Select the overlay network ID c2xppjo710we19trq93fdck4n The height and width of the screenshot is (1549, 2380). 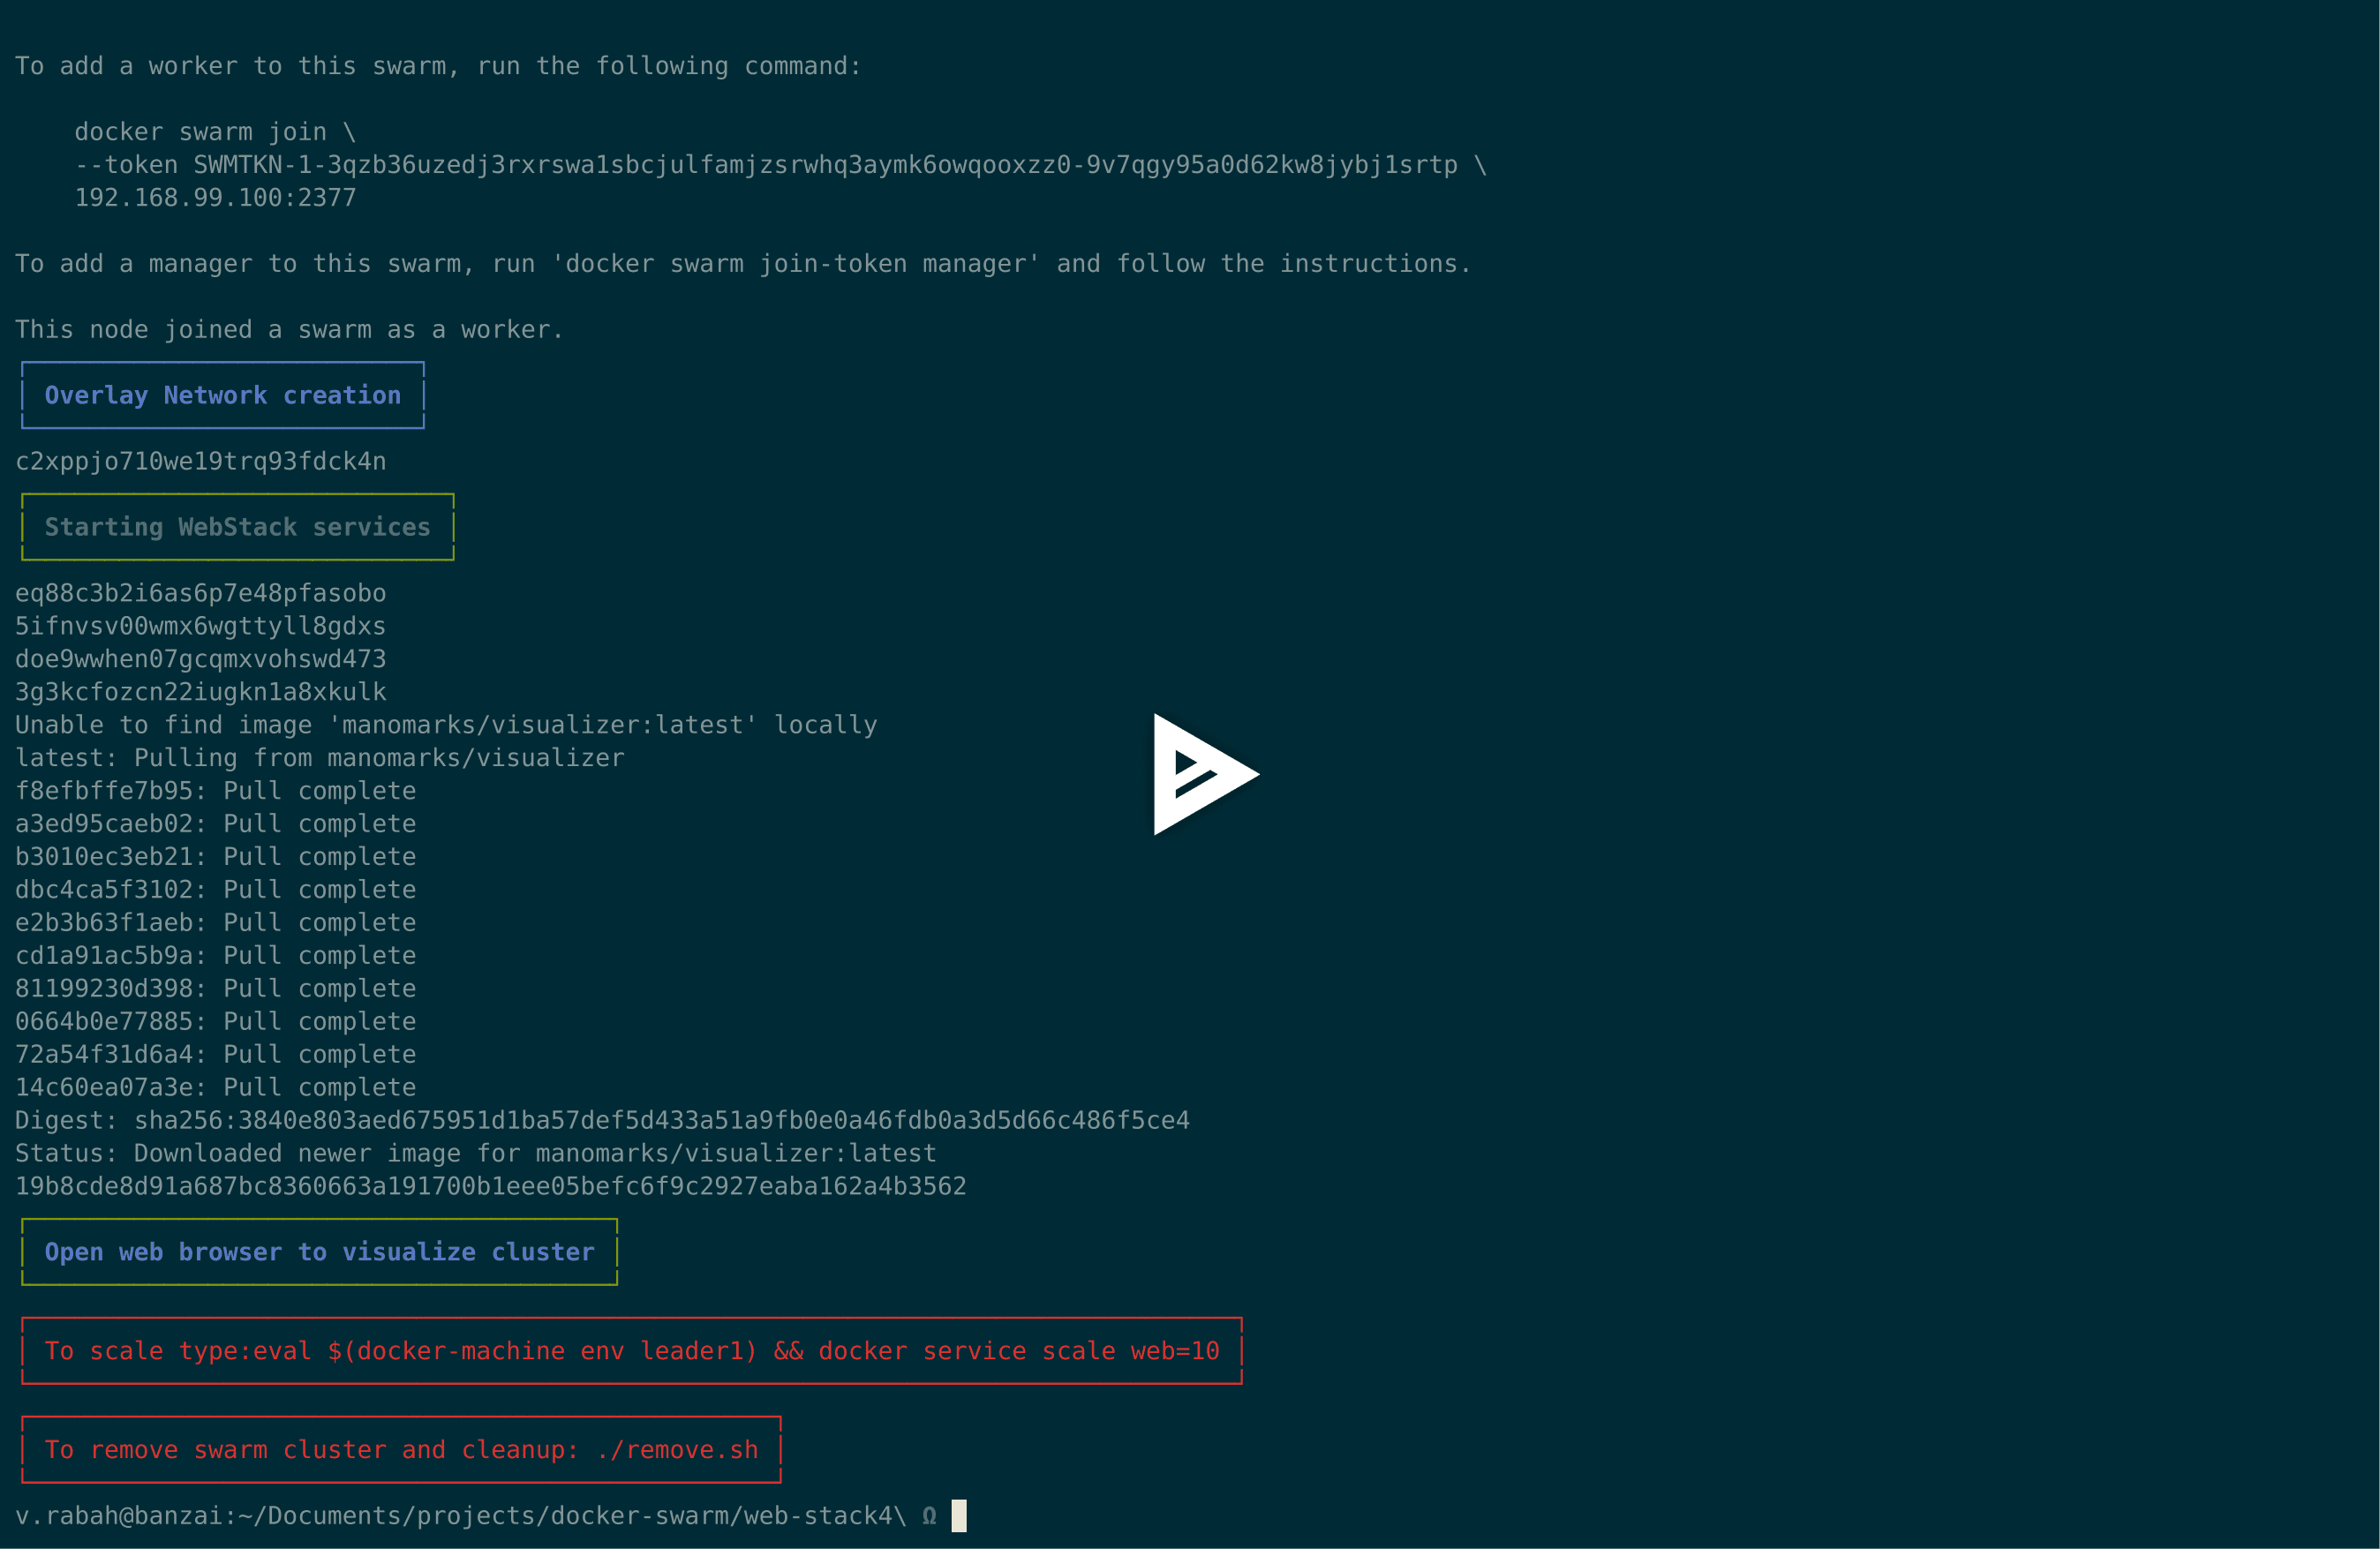200,461
